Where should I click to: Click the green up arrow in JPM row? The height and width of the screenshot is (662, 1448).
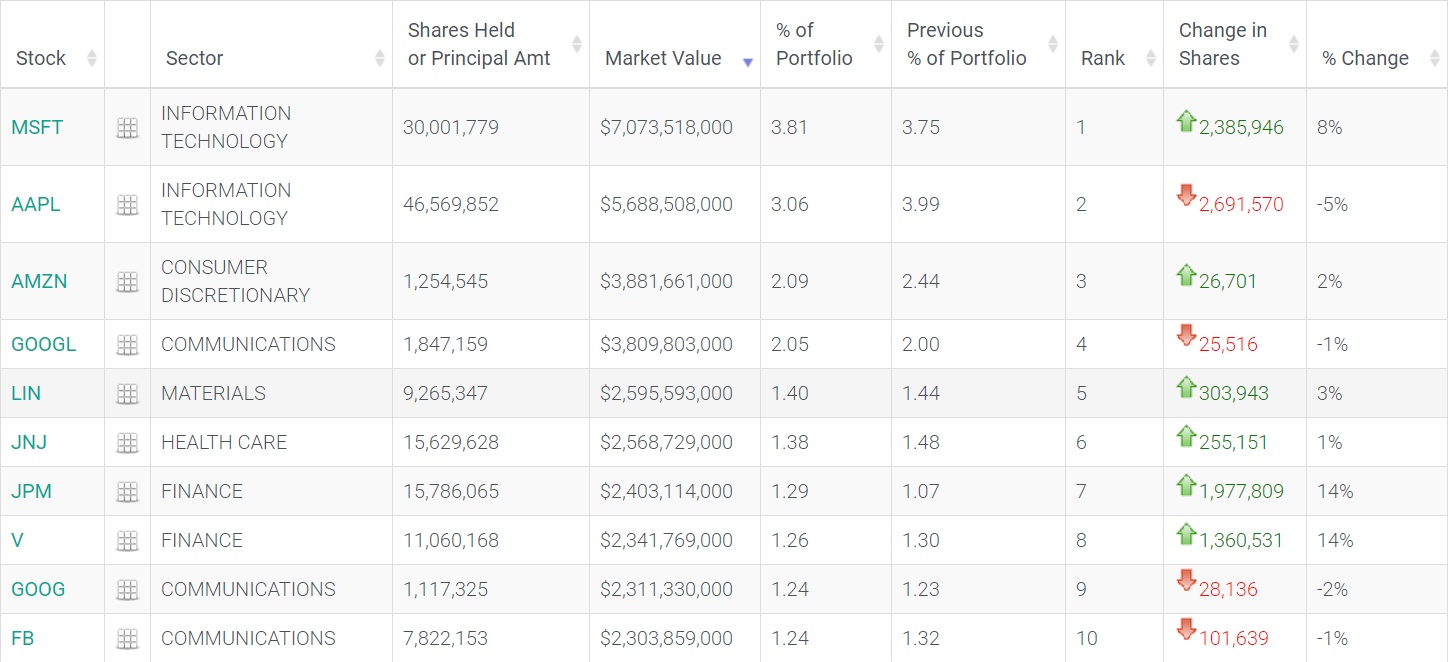point(1187,486)
